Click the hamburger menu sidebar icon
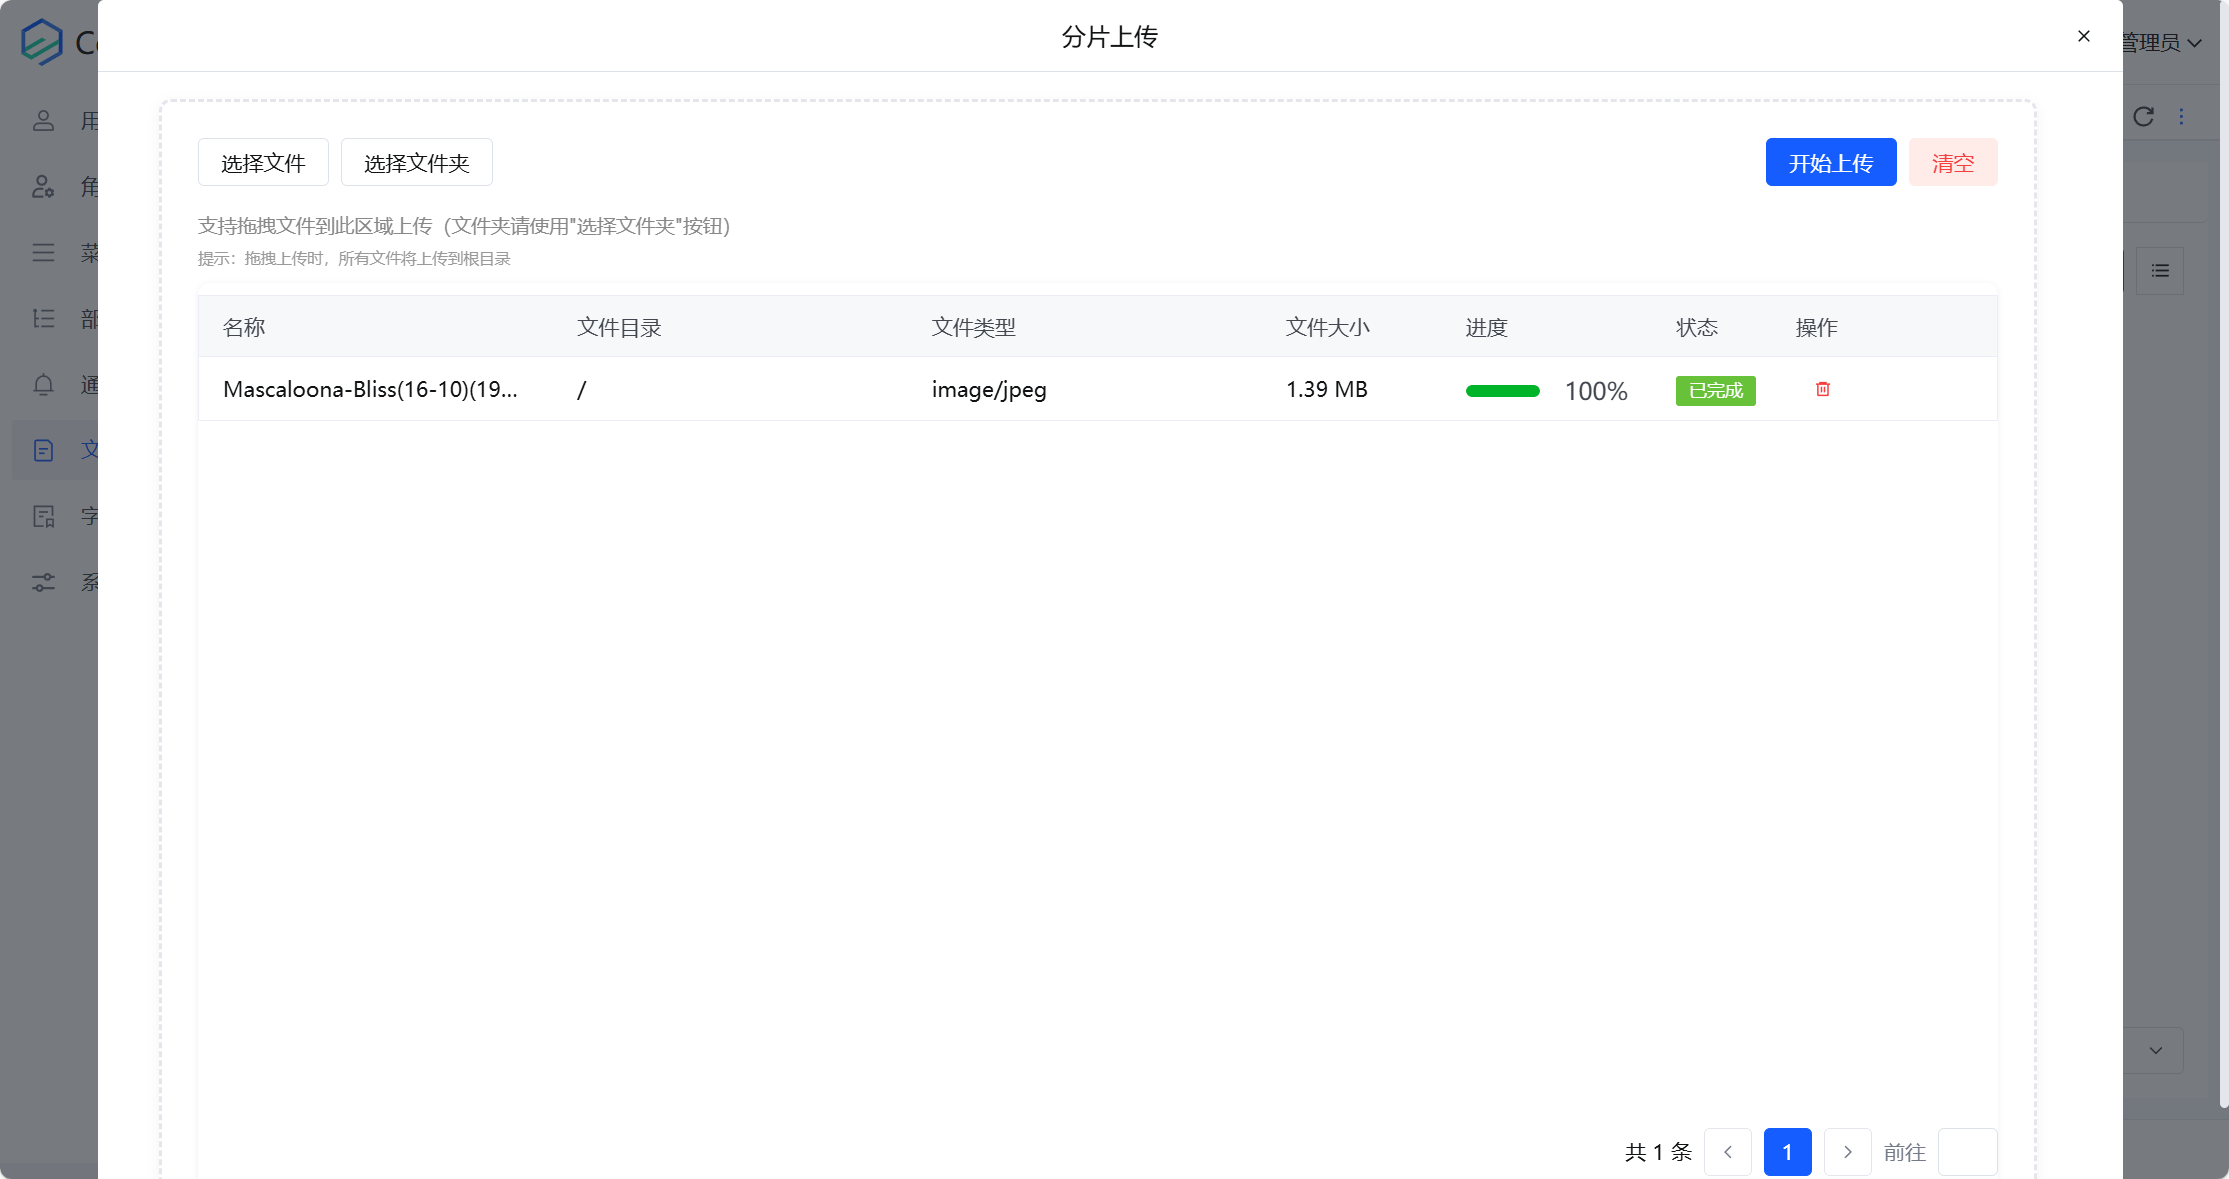Viewport: 2229px width, 1179px height. 43,253
